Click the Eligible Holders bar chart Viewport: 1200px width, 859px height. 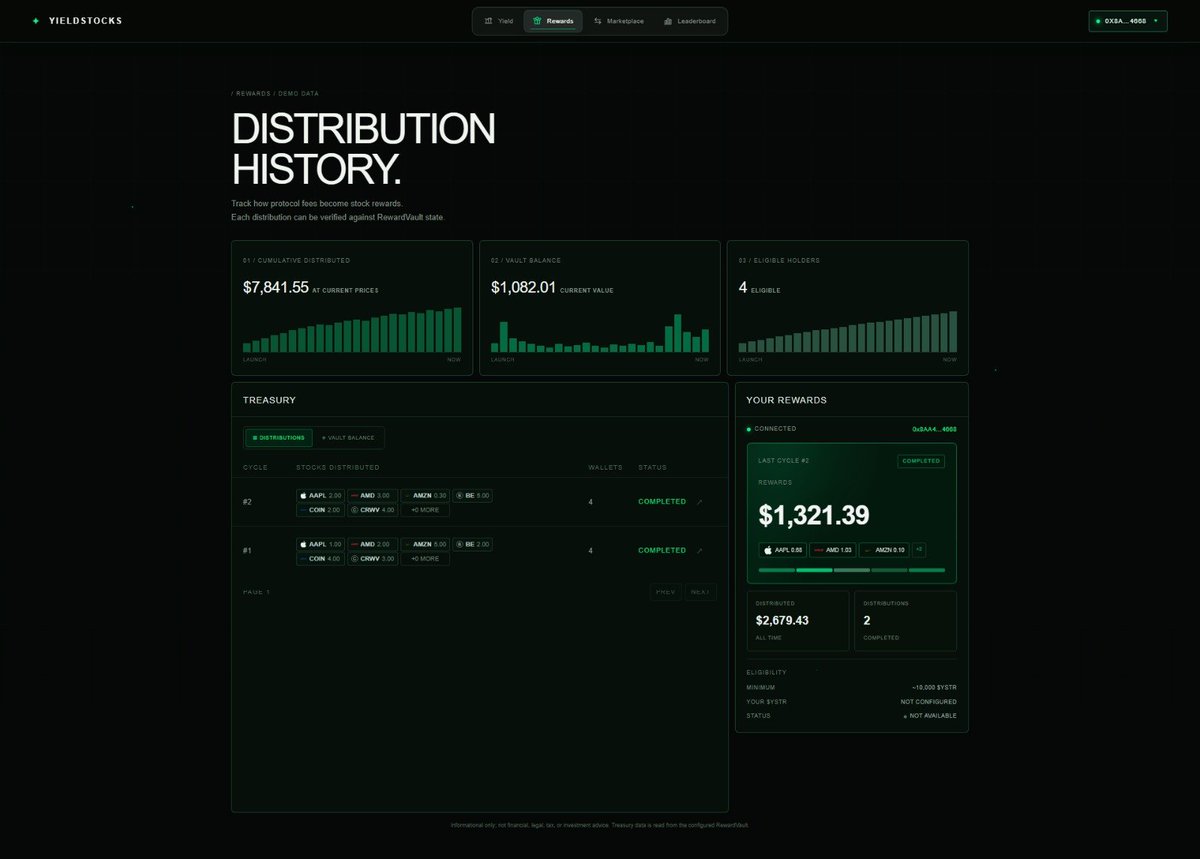point(848,331)
